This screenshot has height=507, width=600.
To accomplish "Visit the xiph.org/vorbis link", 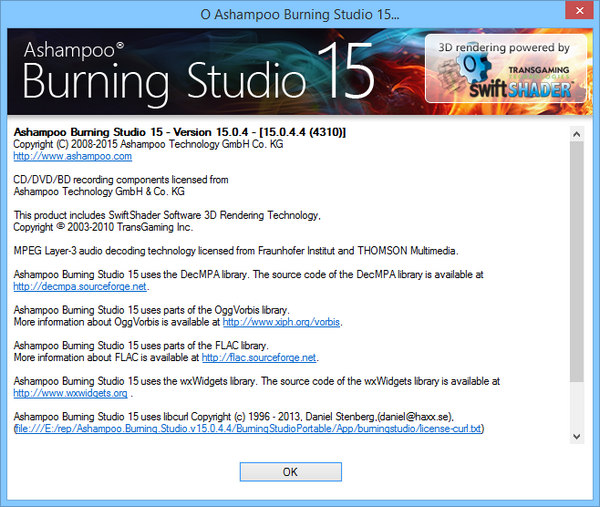I will click(281, 323).
